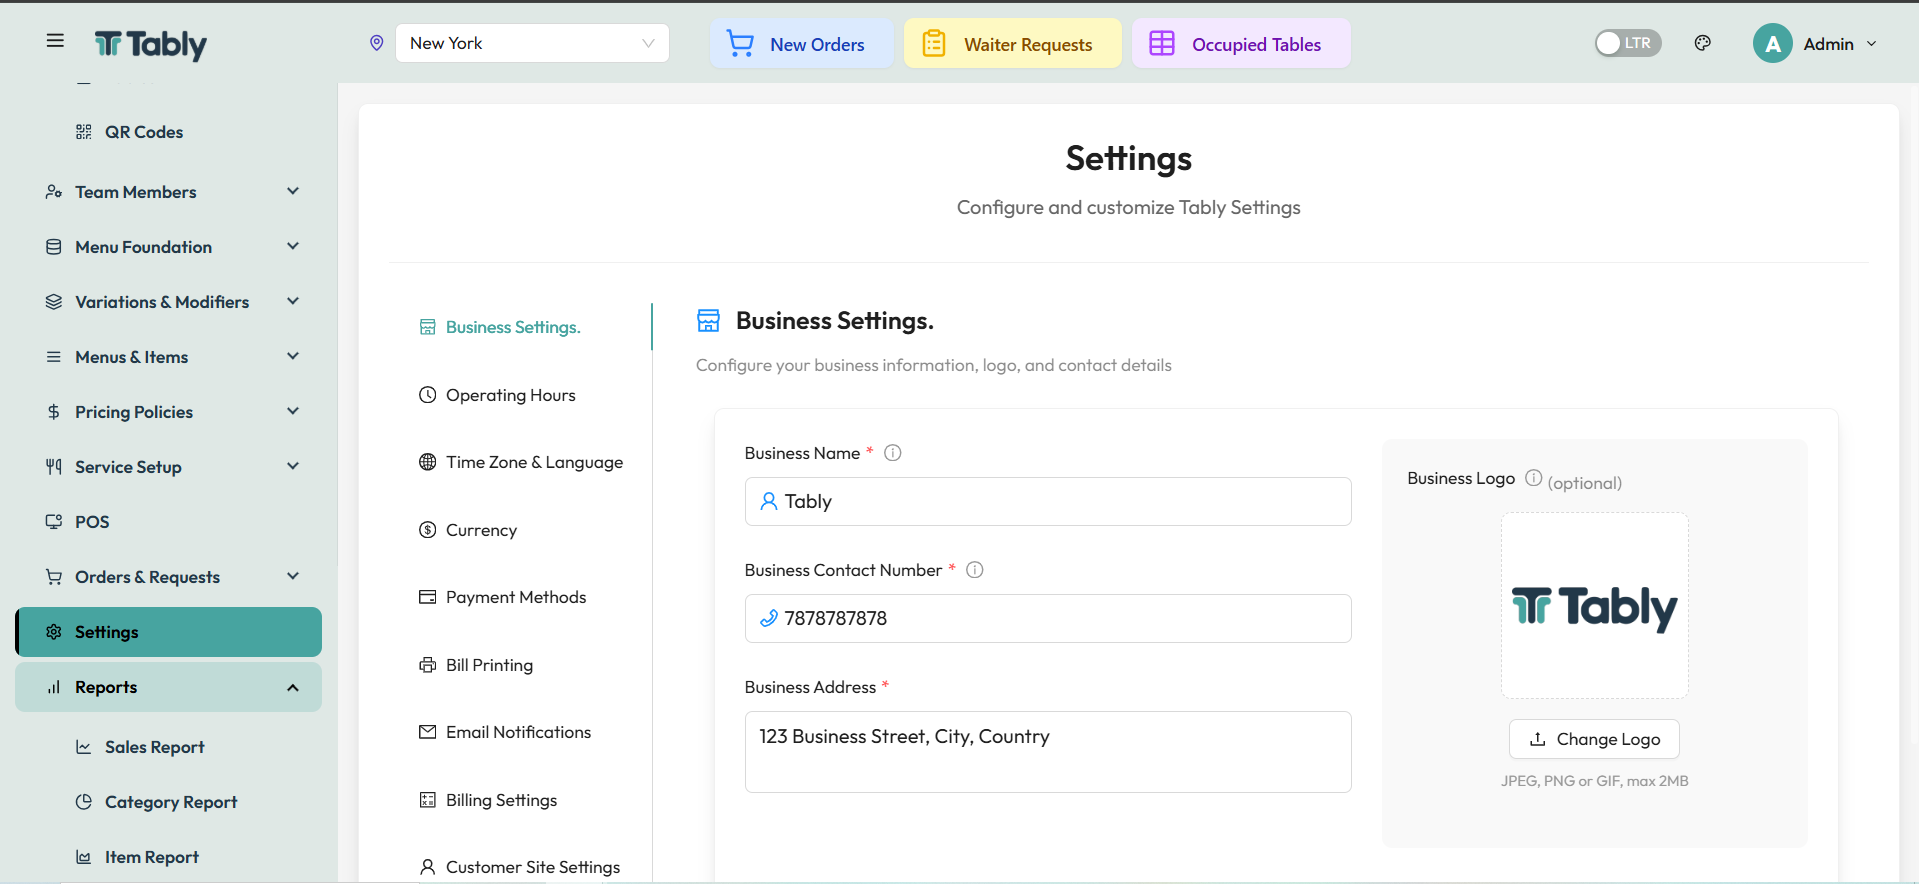Click the Business Logo info icon
The height and width of the screenshot is (884, 1919).
click(x=1533, y=478)
